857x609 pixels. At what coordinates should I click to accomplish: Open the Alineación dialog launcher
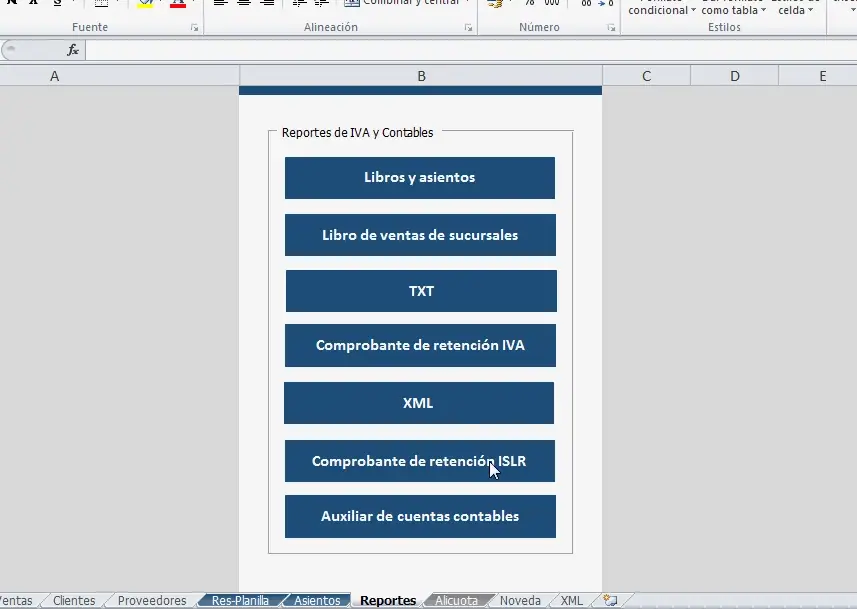468,27
